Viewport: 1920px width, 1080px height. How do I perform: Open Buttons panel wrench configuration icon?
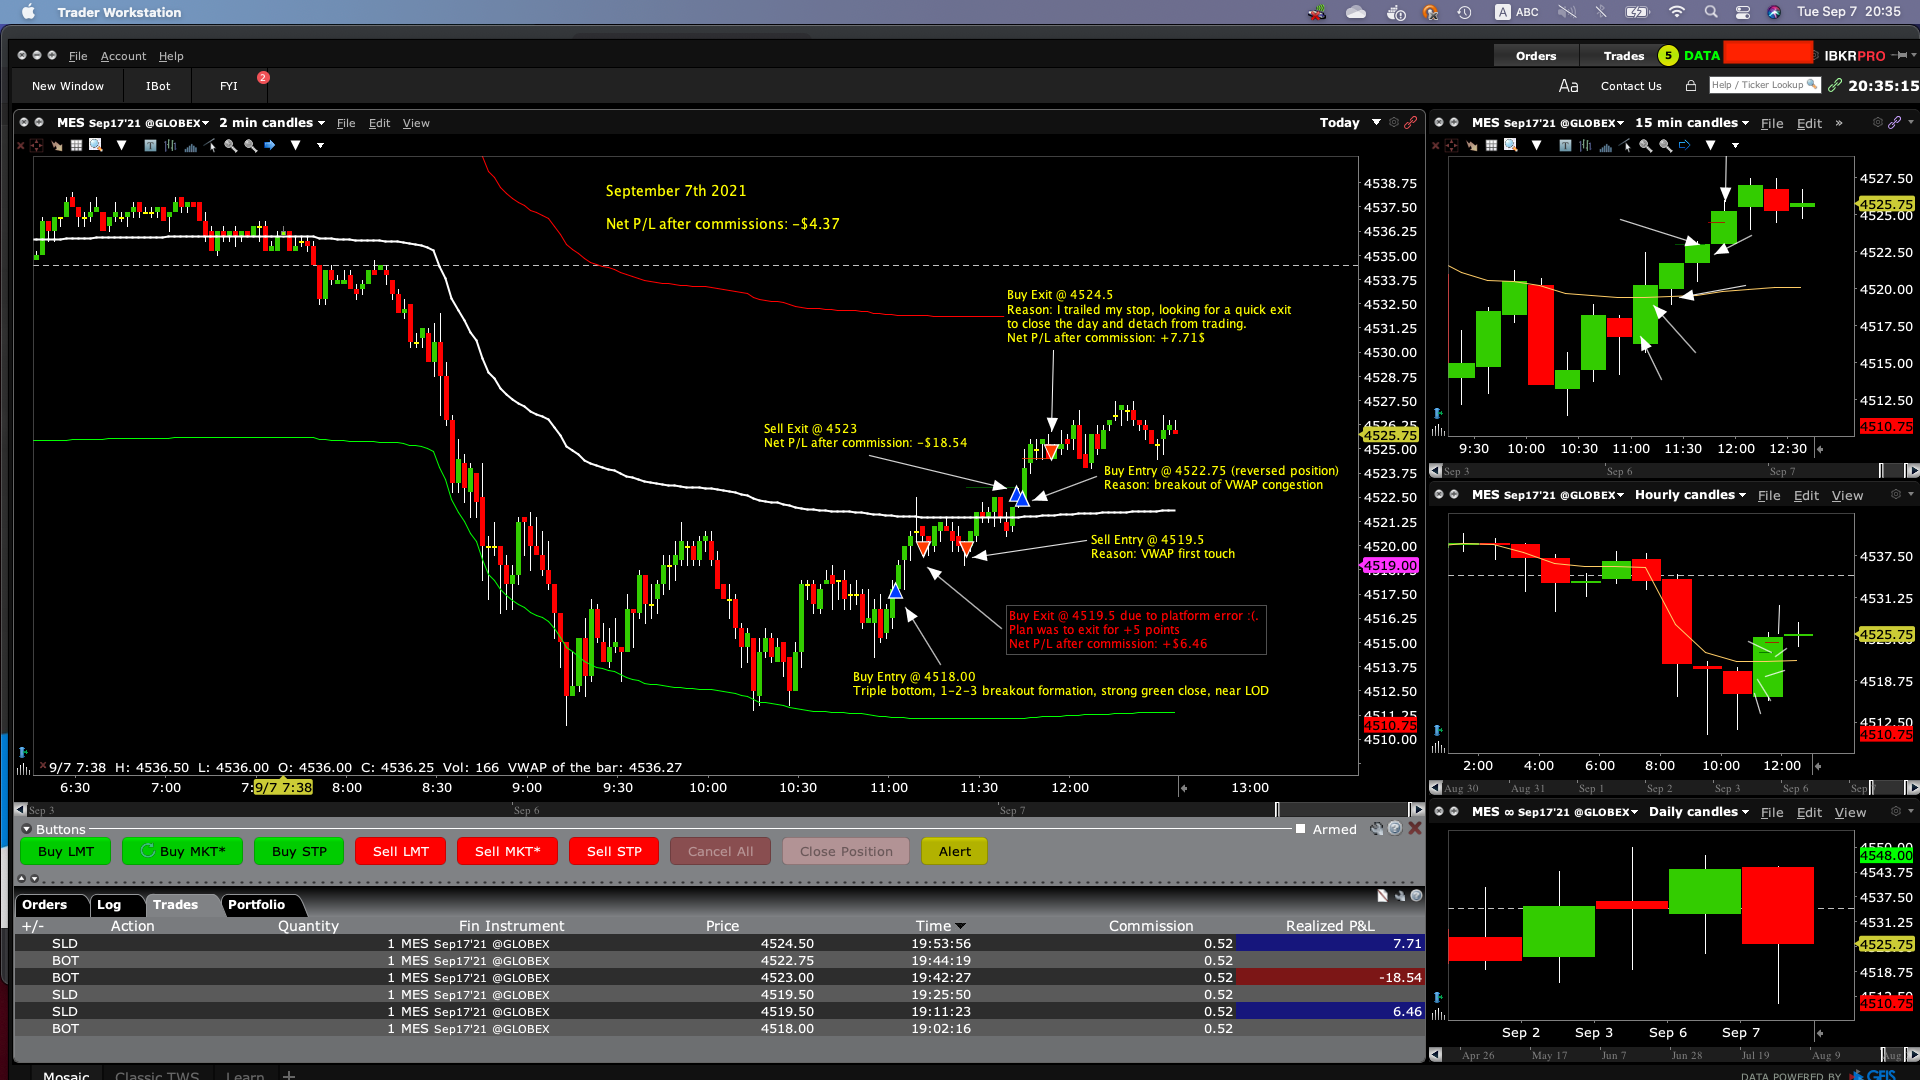pos(1377,829)
